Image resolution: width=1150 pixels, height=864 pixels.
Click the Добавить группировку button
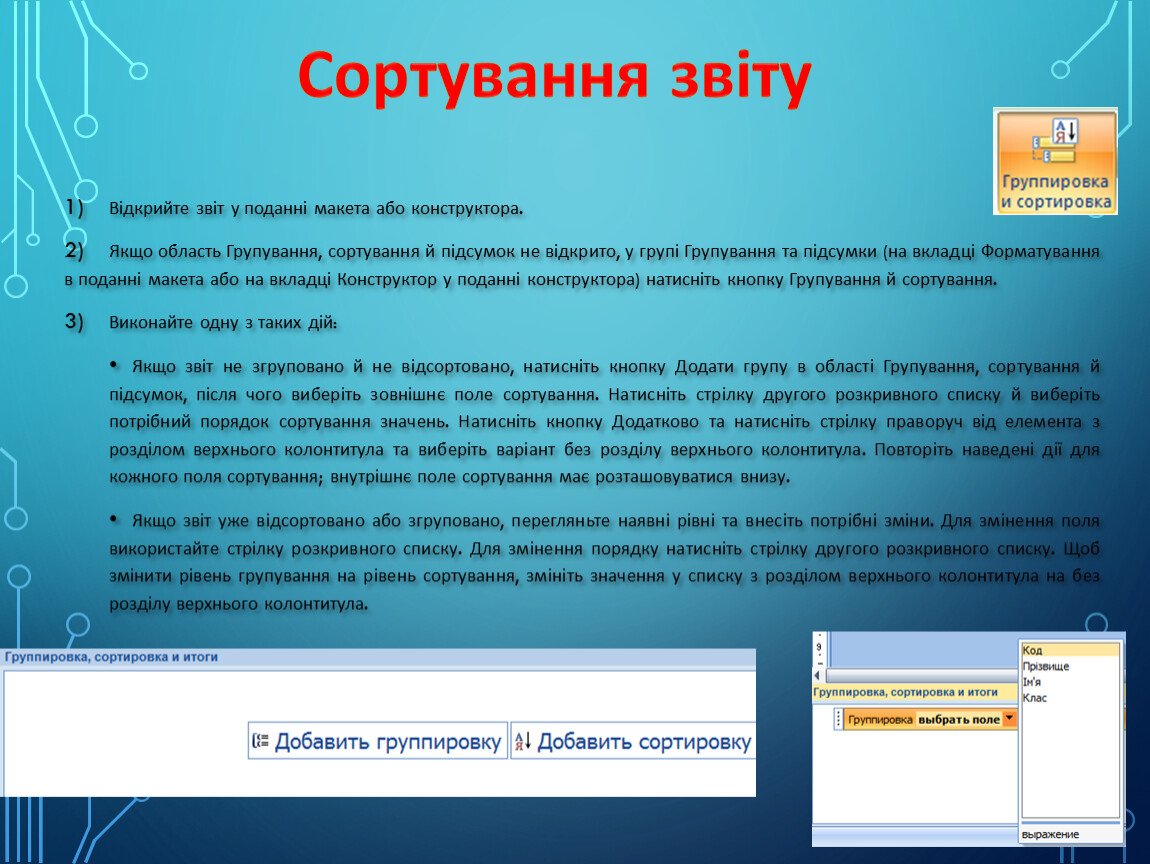tap(378, 742)
